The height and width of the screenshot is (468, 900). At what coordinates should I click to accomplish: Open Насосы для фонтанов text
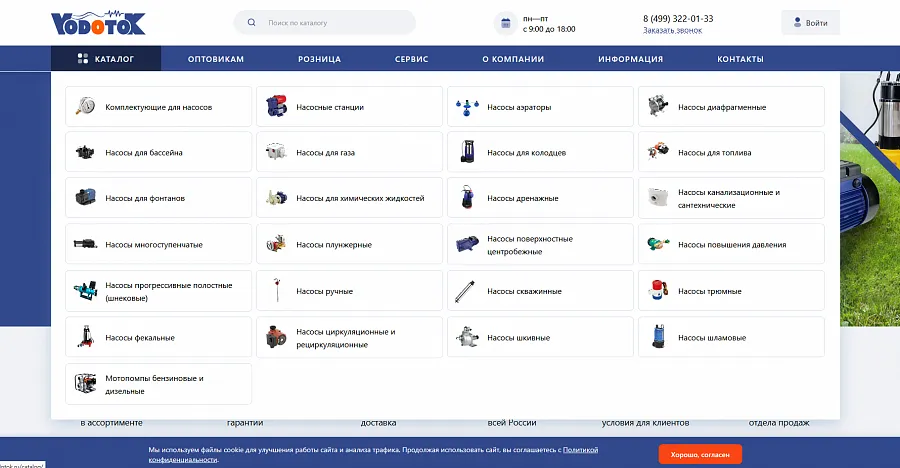(145, 198)
